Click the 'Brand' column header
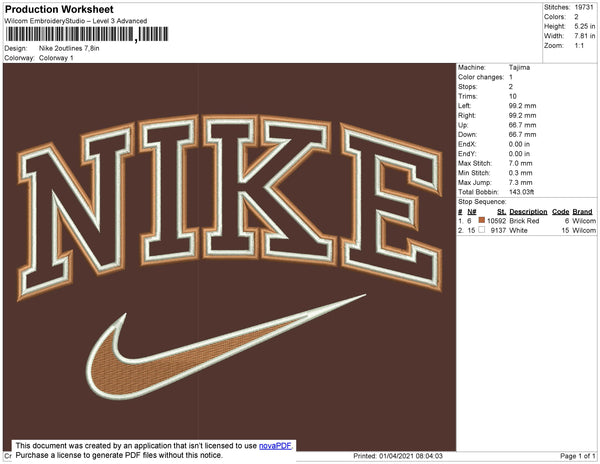Viewport: 600px width, 464px height. tap(582, 212)
